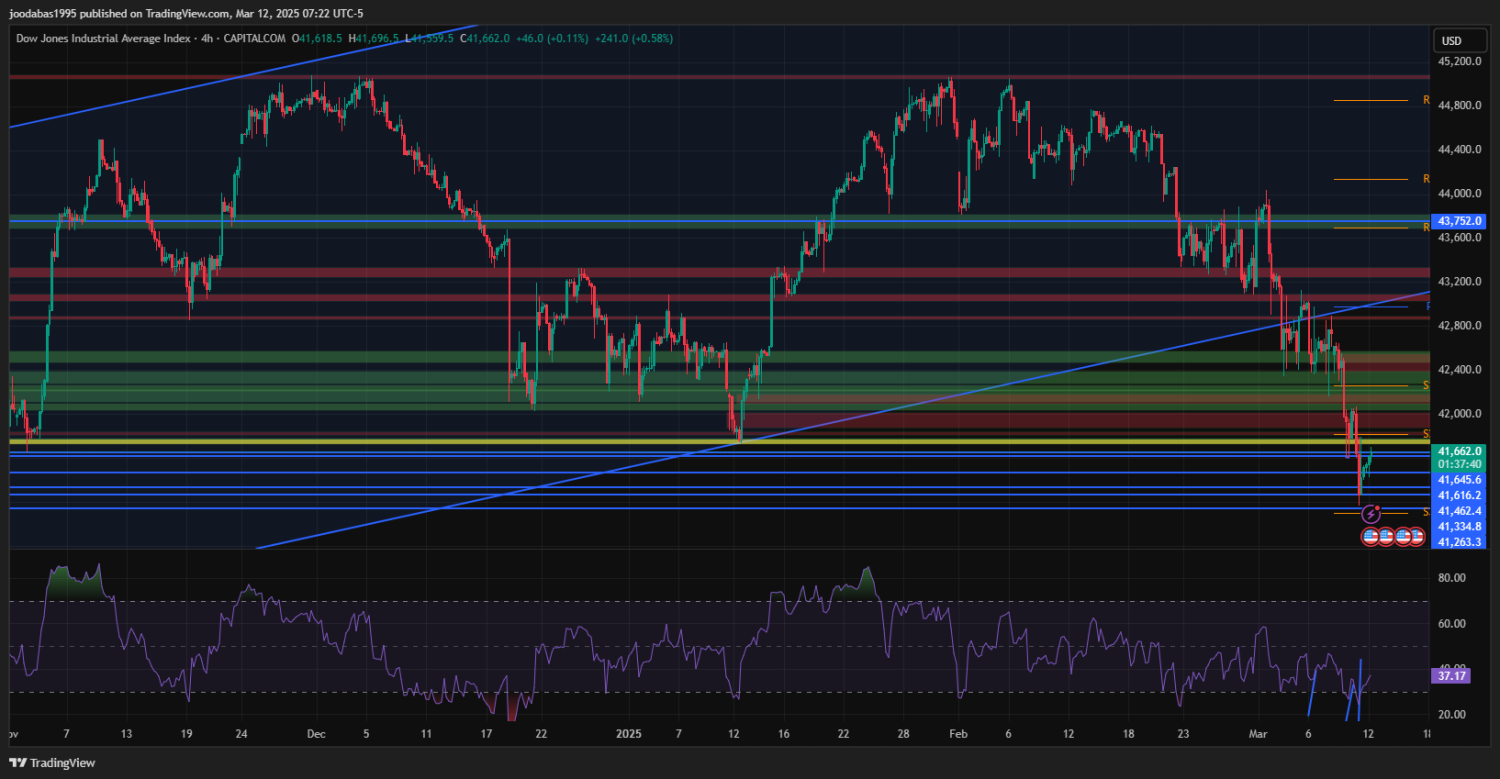The height and width of the screenshot is (779, 1500).
Task: Click the Dec date label on time axis
Action: coord(316,733)
